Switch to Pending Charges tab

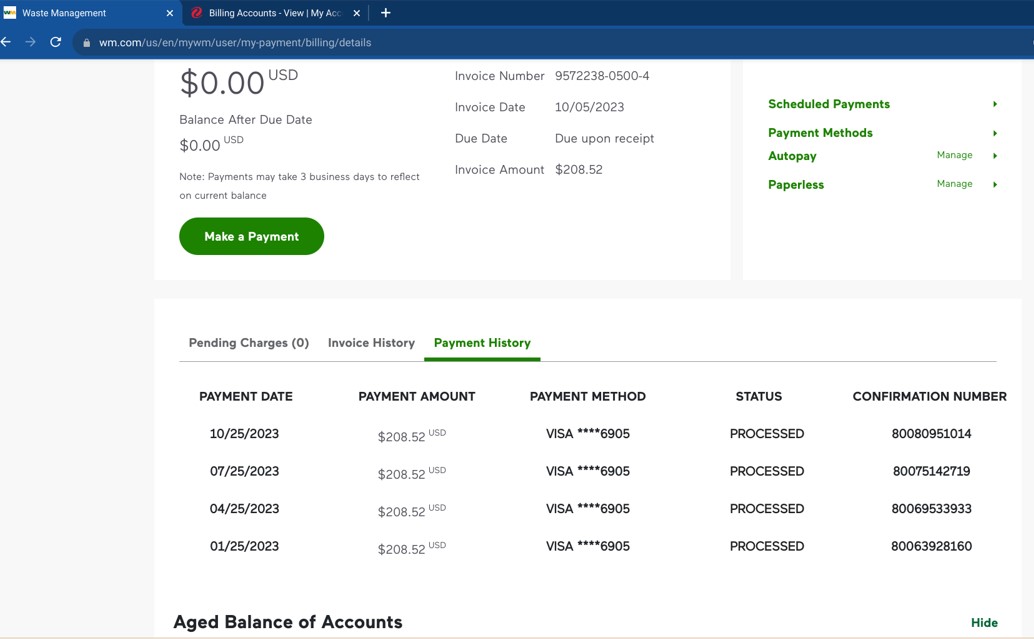[248, 343]
